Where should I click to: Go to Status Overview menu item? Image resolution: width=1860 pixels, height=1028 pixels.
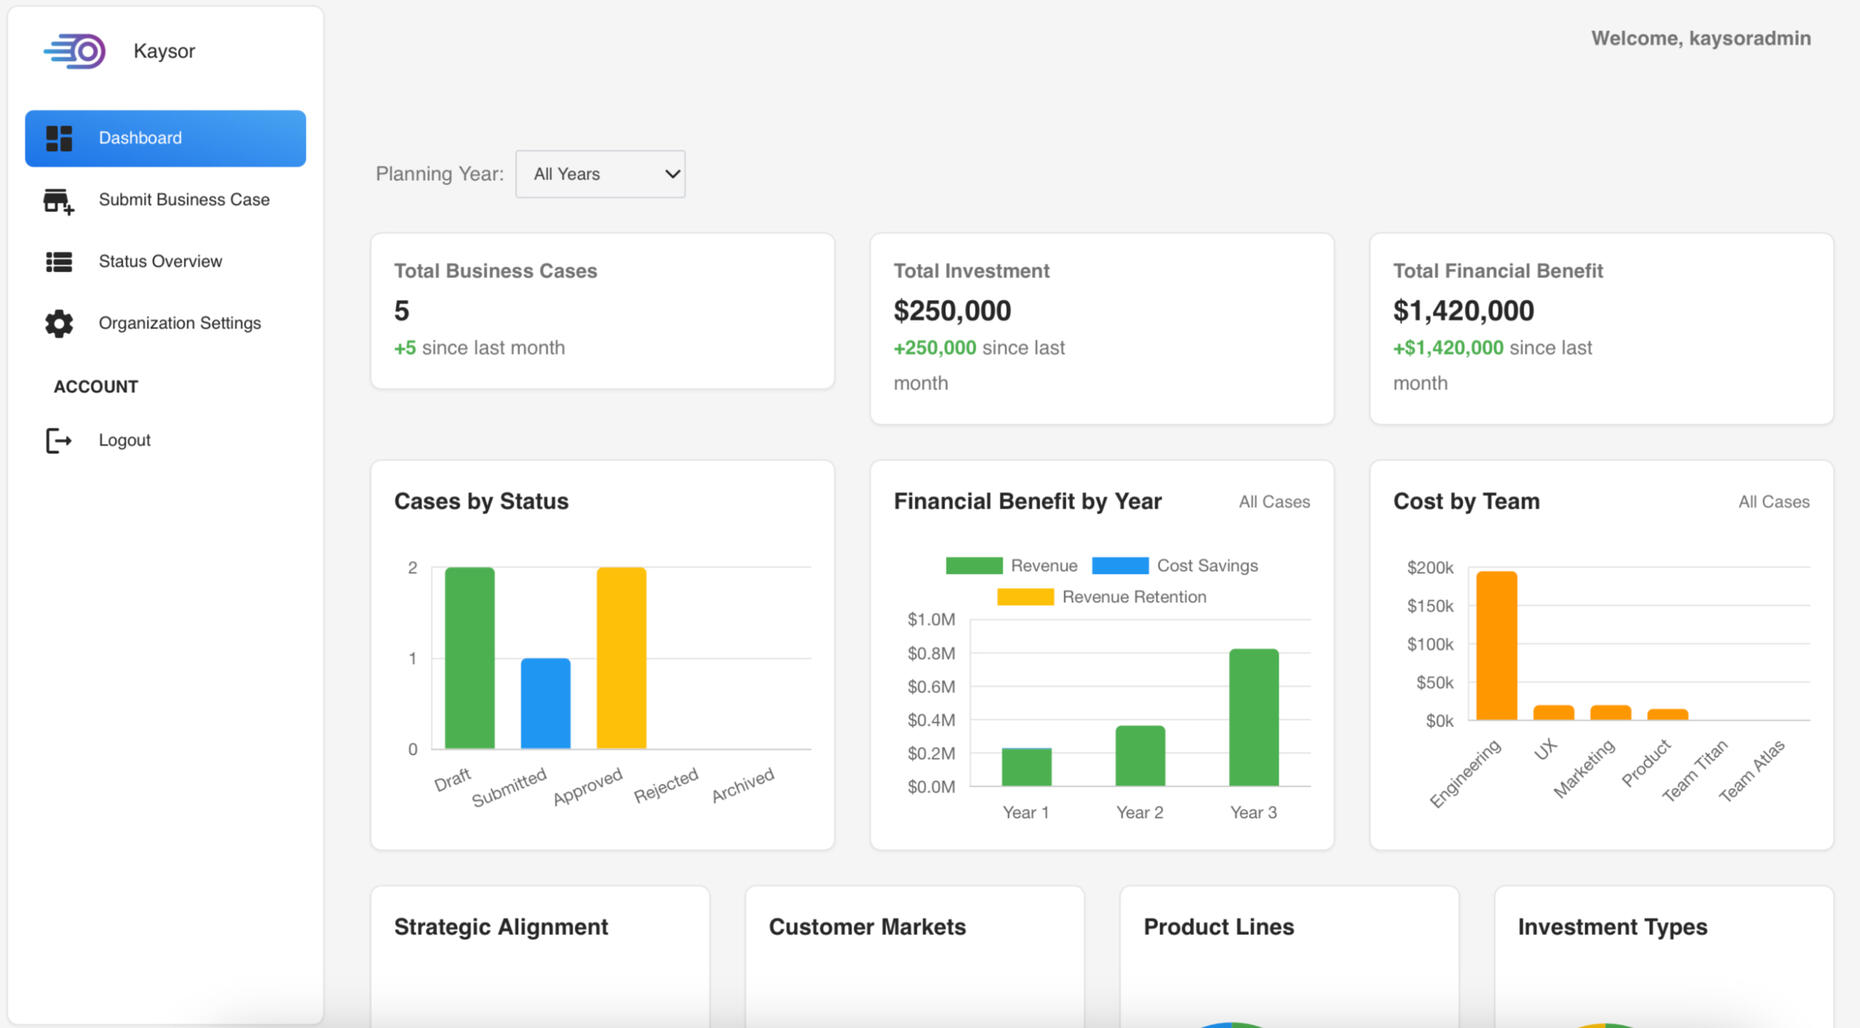(x=160, y=262)
